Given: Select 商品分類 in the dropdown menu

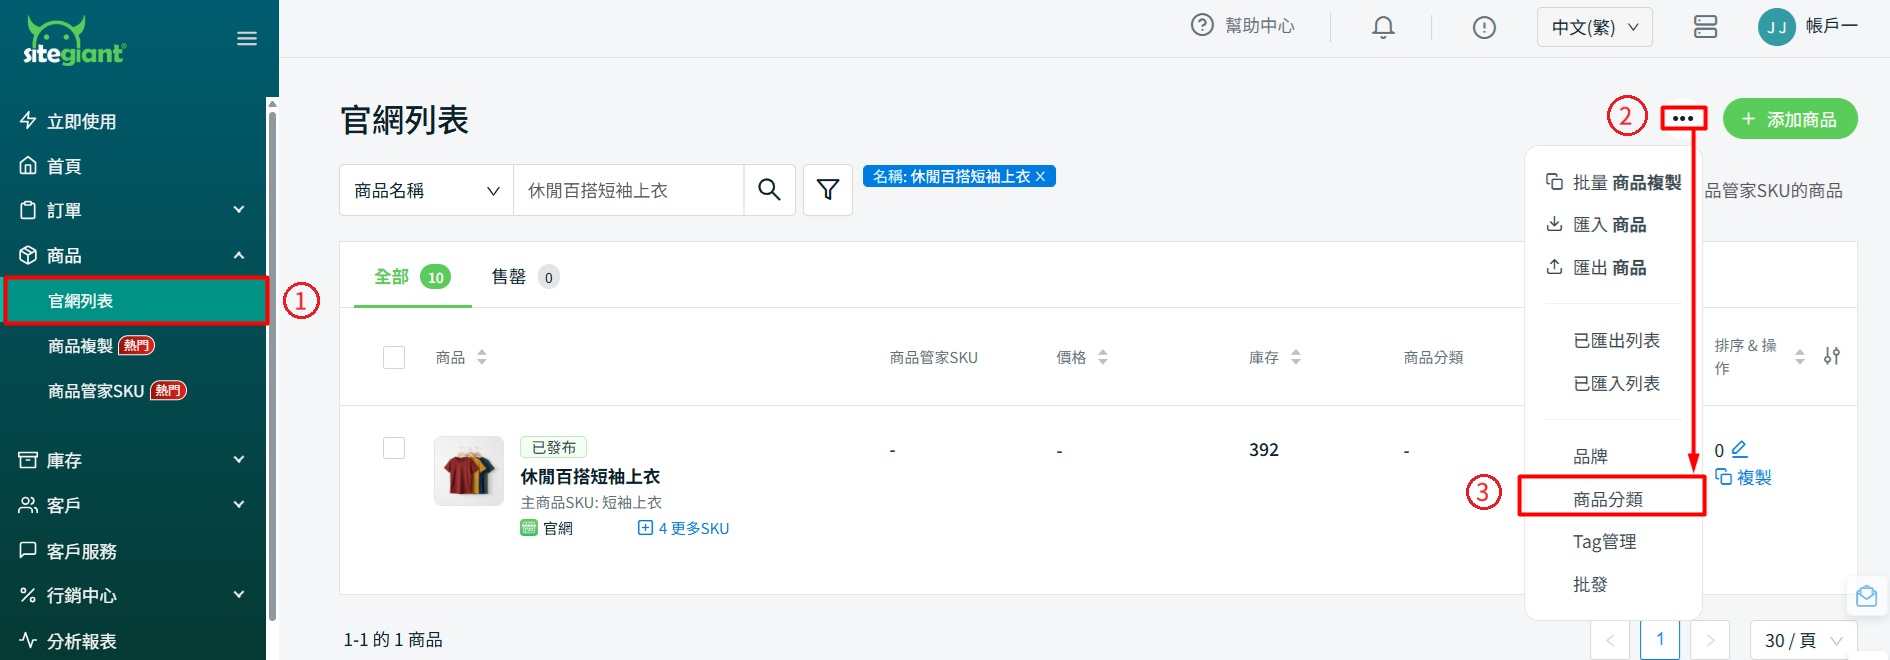Looking at the screenshot, I should (x=1608, y=499).
